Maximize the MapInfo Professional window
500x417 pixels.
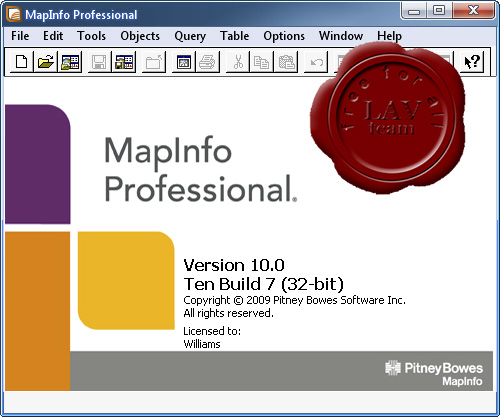[x=439, y=11]
